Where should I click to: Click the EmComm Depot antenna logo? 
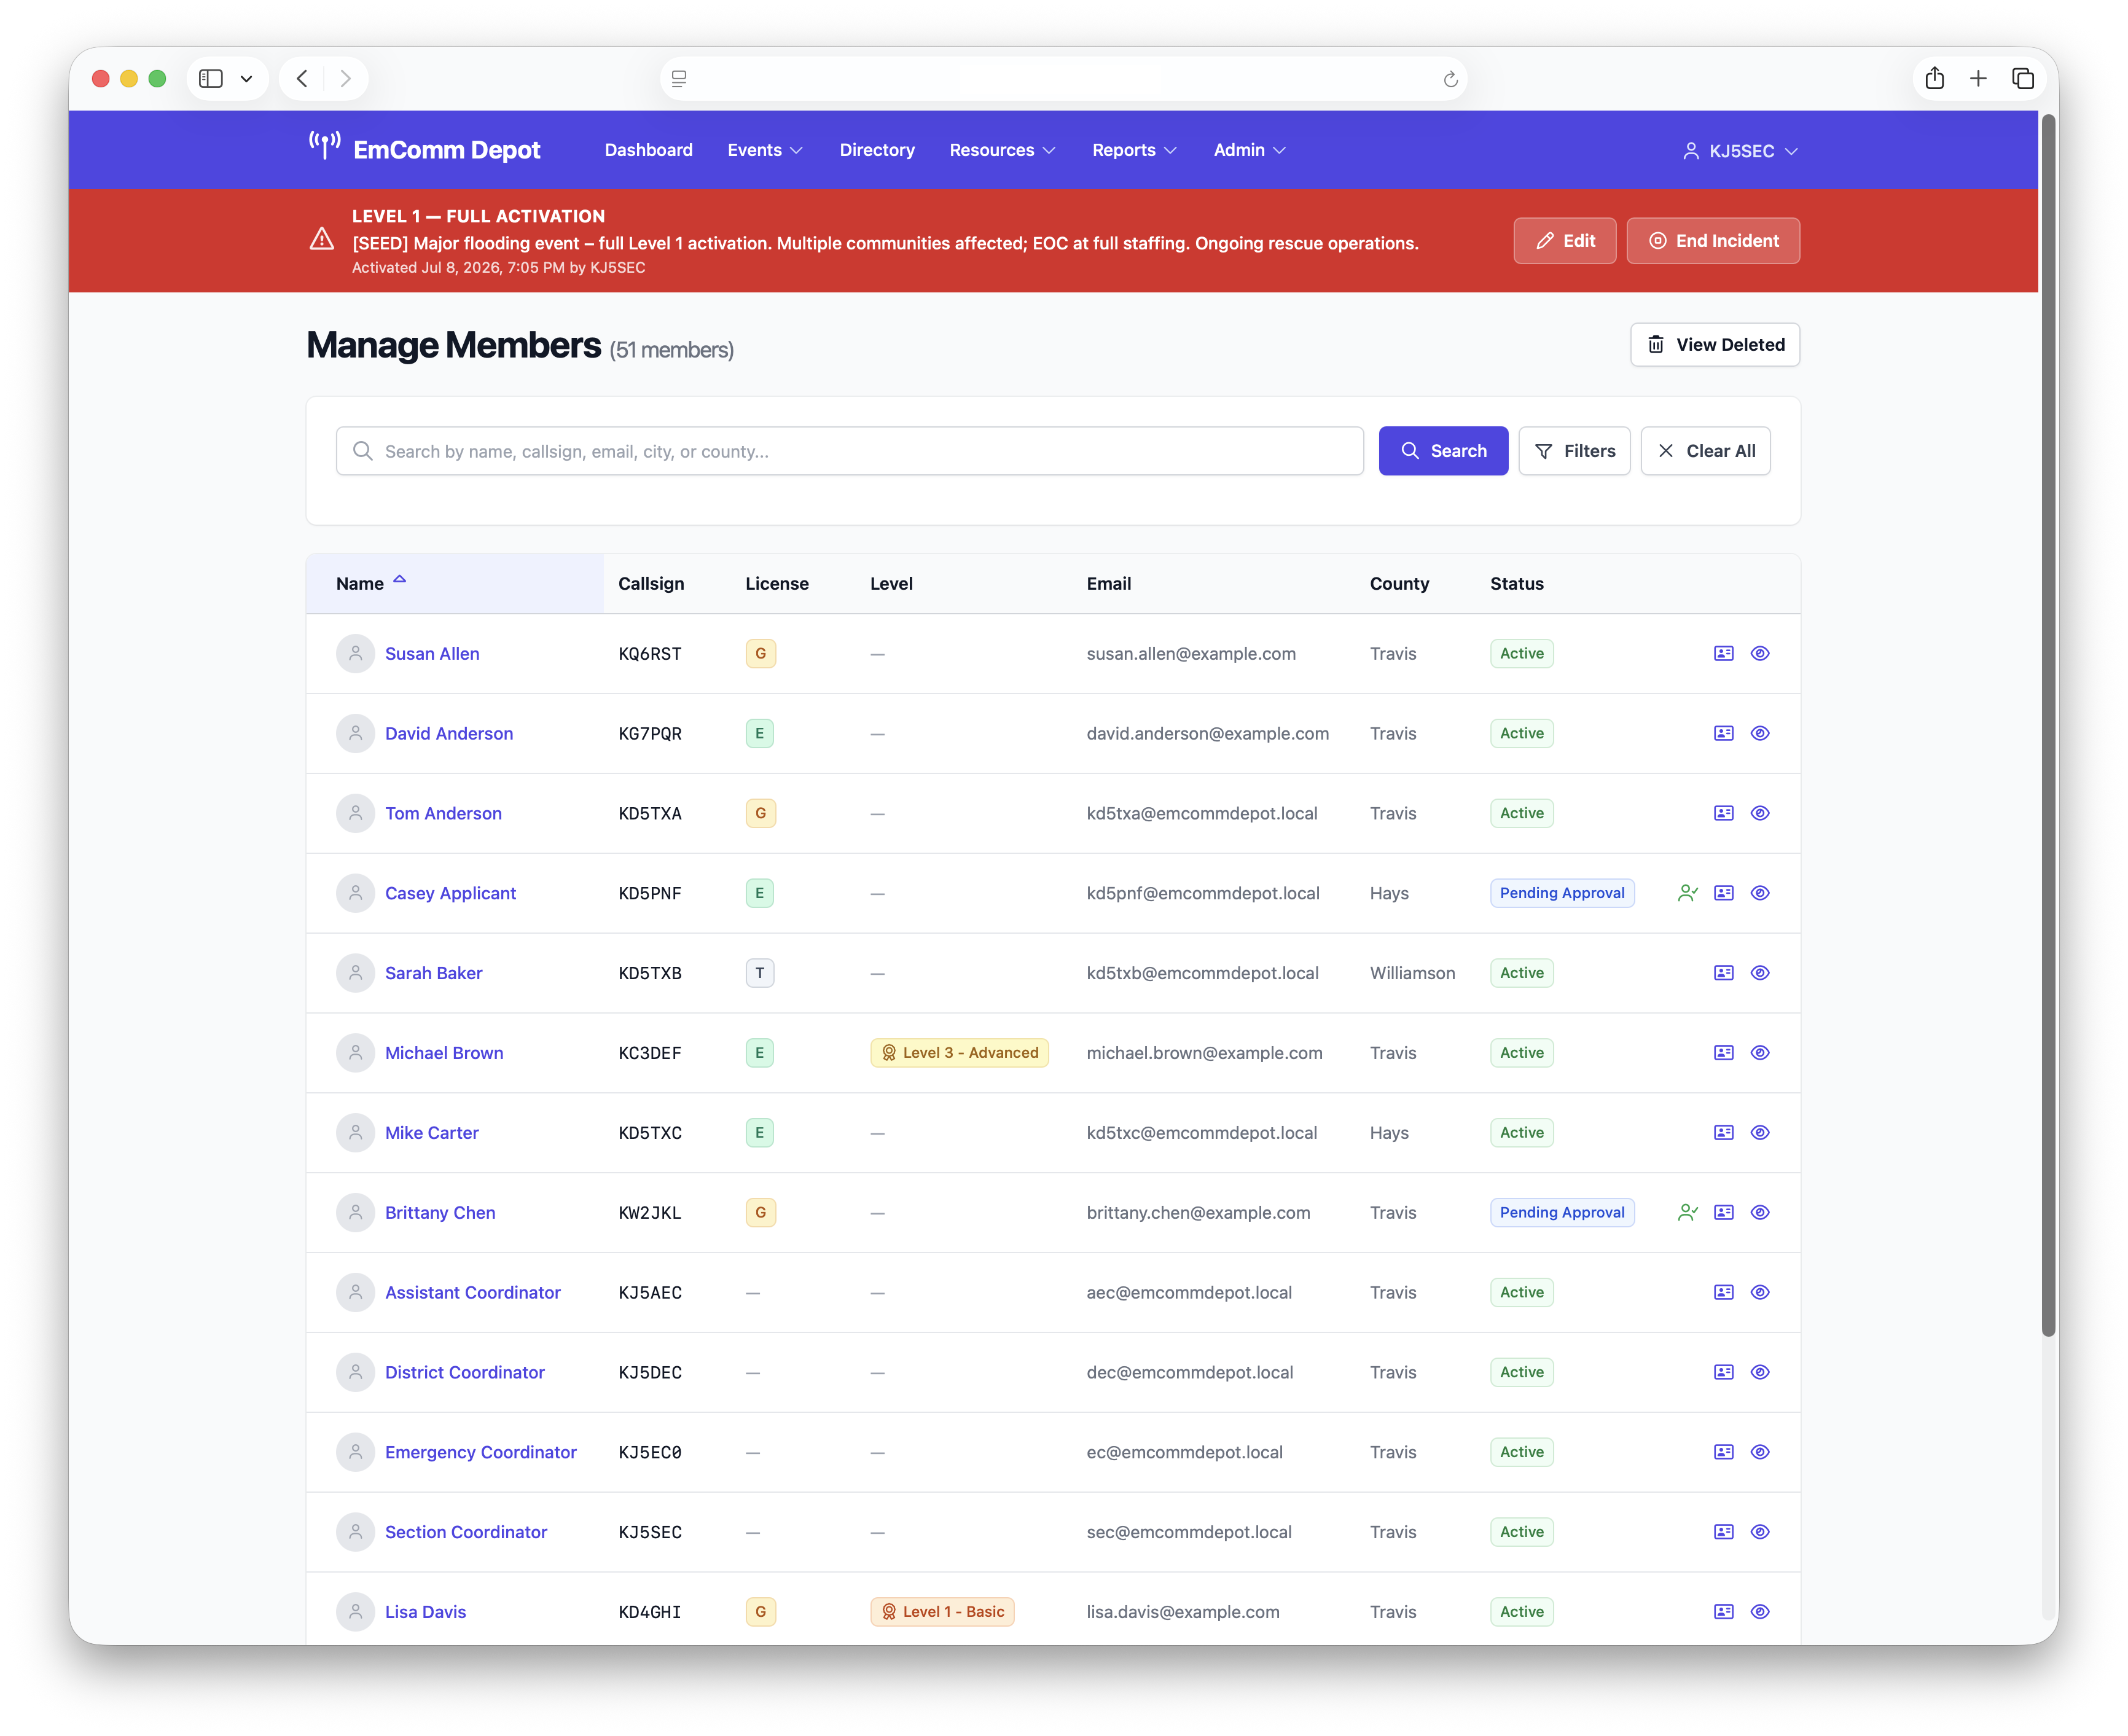[x=324, y=147]
